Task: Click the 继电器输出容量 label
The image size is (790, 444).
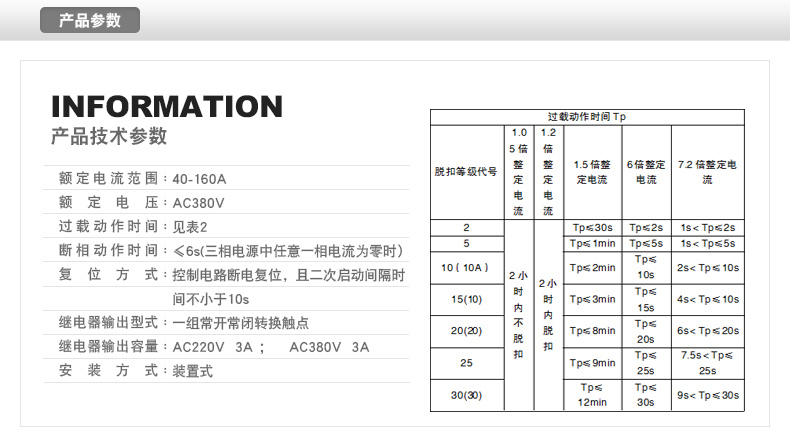Action: [x=108, y=347]
